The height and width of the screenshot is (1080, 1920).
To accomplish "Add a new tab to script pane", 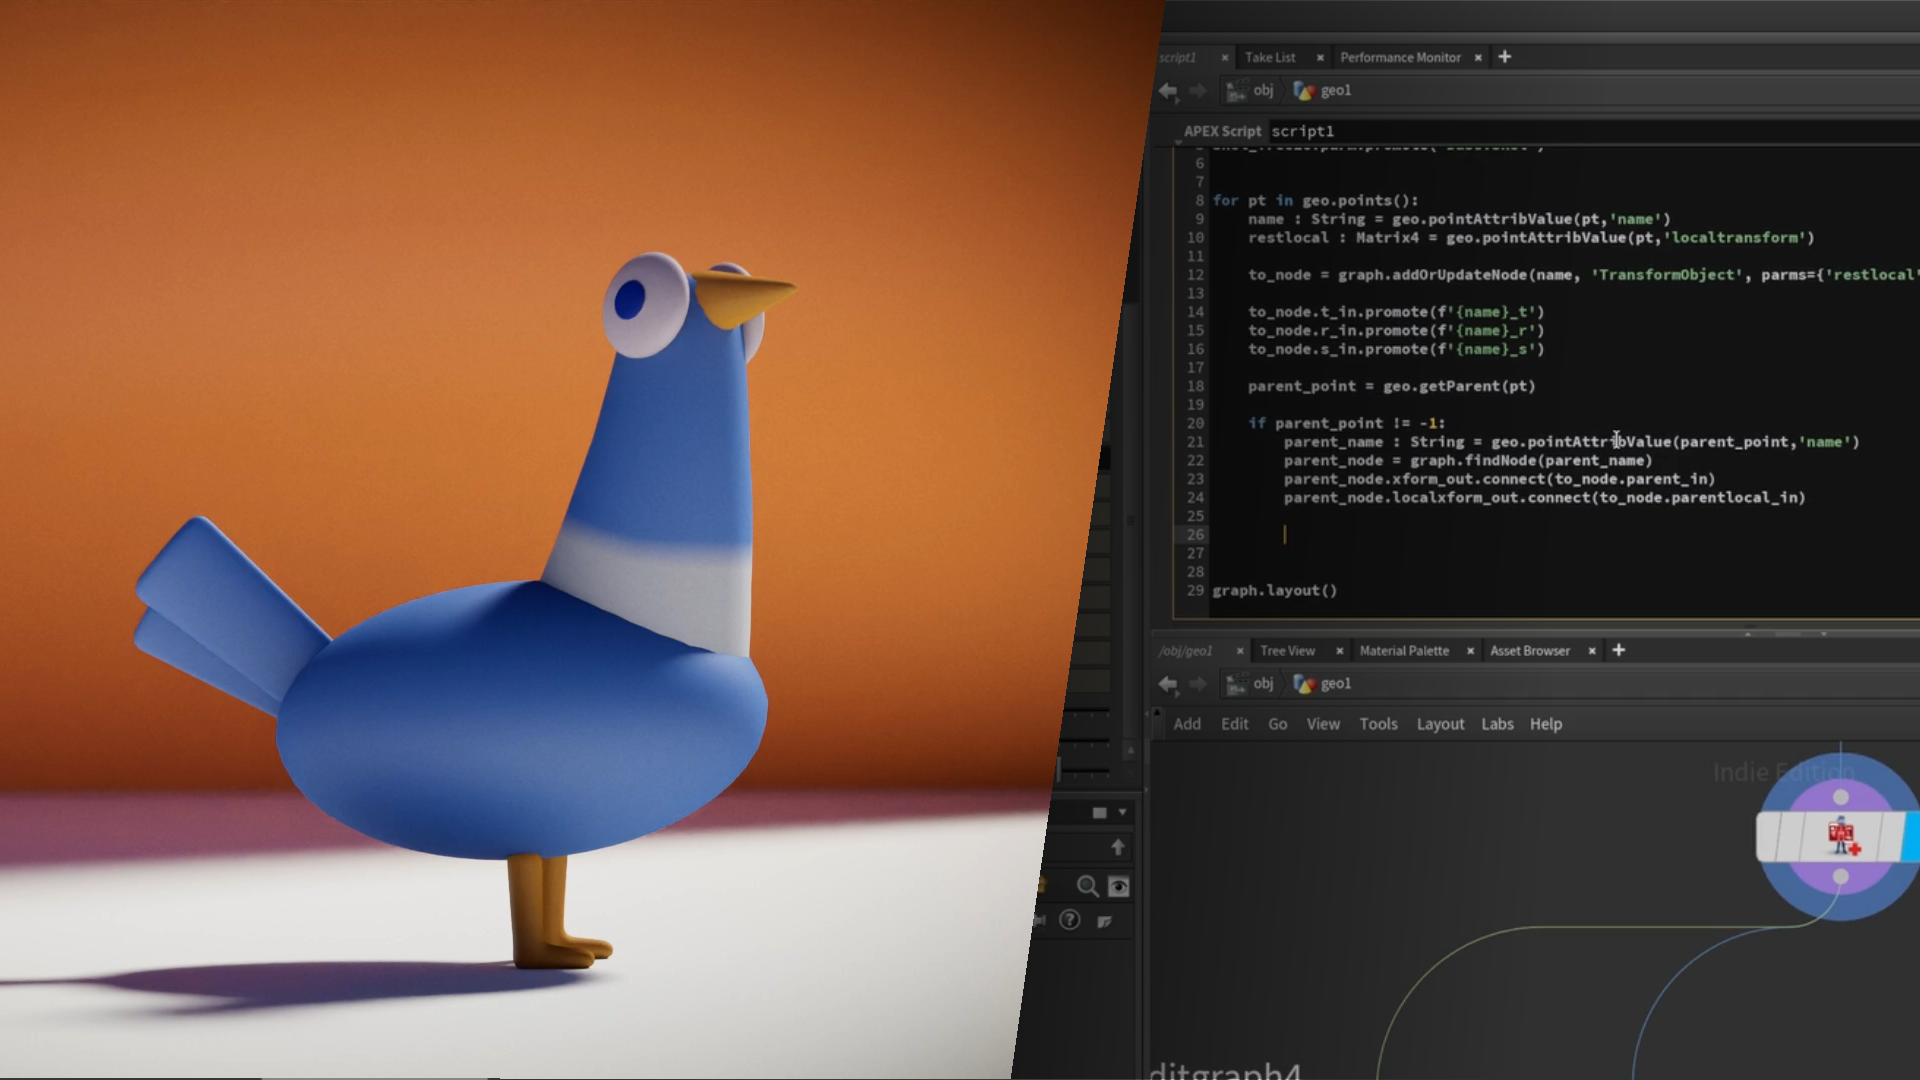I will 1505,57.
